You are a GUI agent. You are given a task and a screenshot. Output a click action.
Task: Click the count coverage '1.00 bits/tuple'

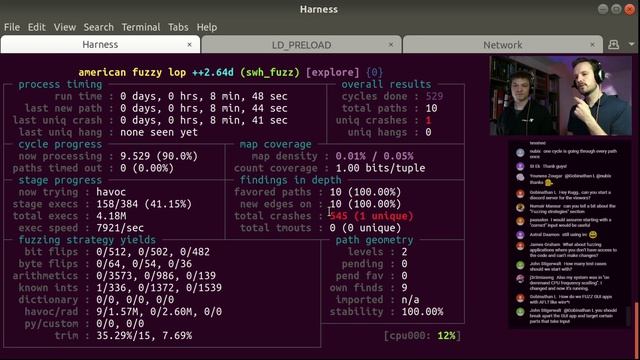(380, 168)
